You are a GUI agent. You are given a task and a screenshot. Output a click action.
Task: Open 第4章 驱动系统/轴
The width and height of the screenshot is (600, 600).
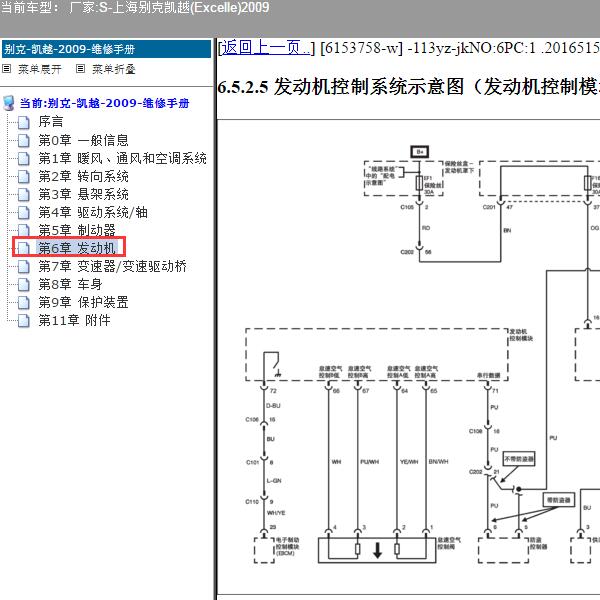(x=93, y=212)
